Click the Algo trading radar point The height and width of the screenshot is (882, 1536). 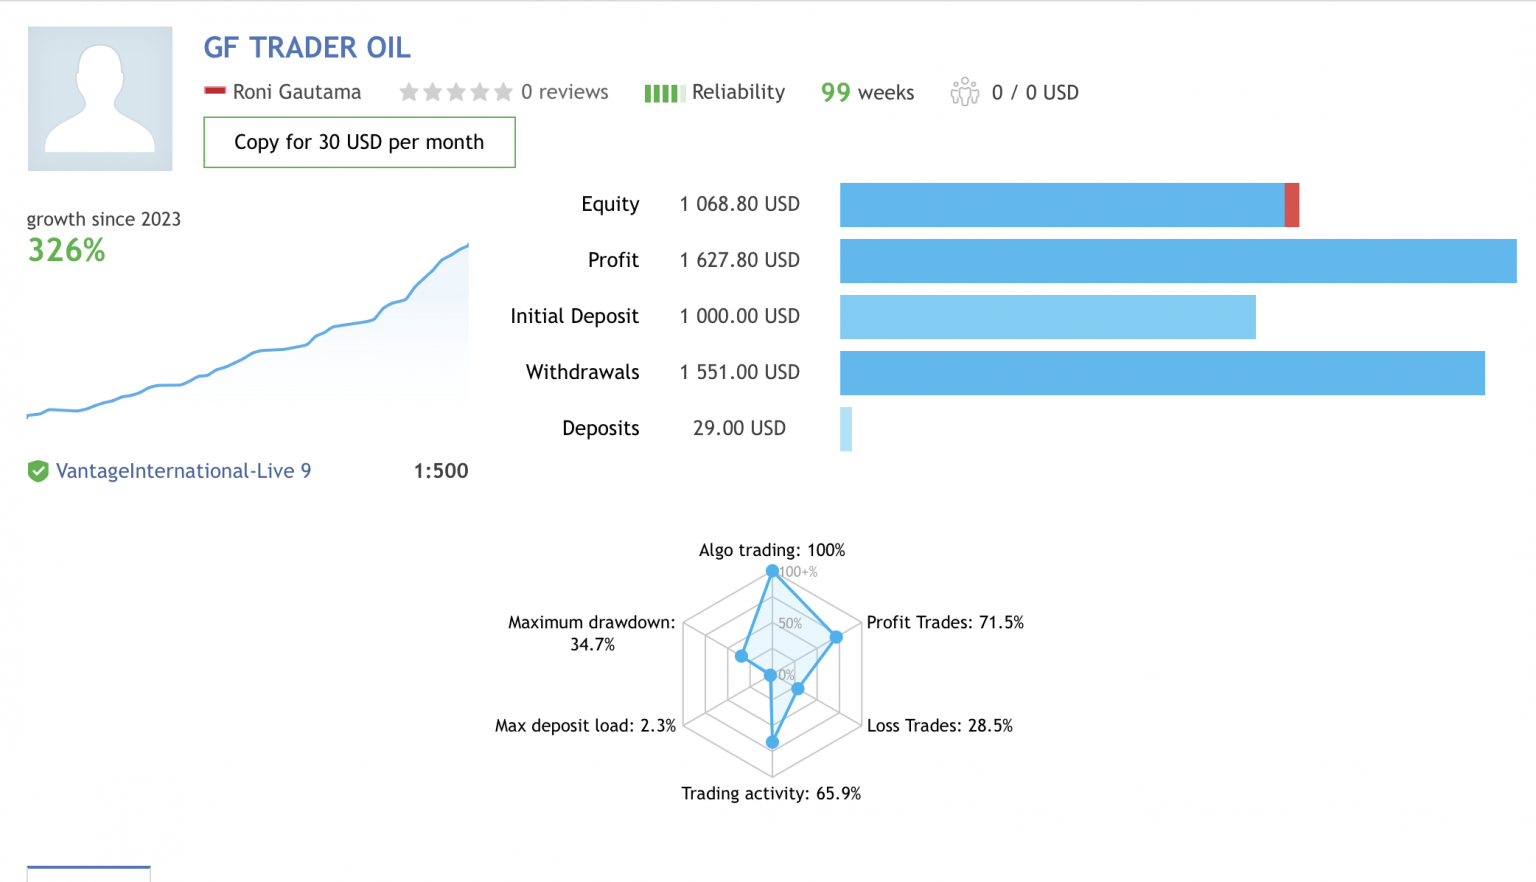click(x=772, y=571)
